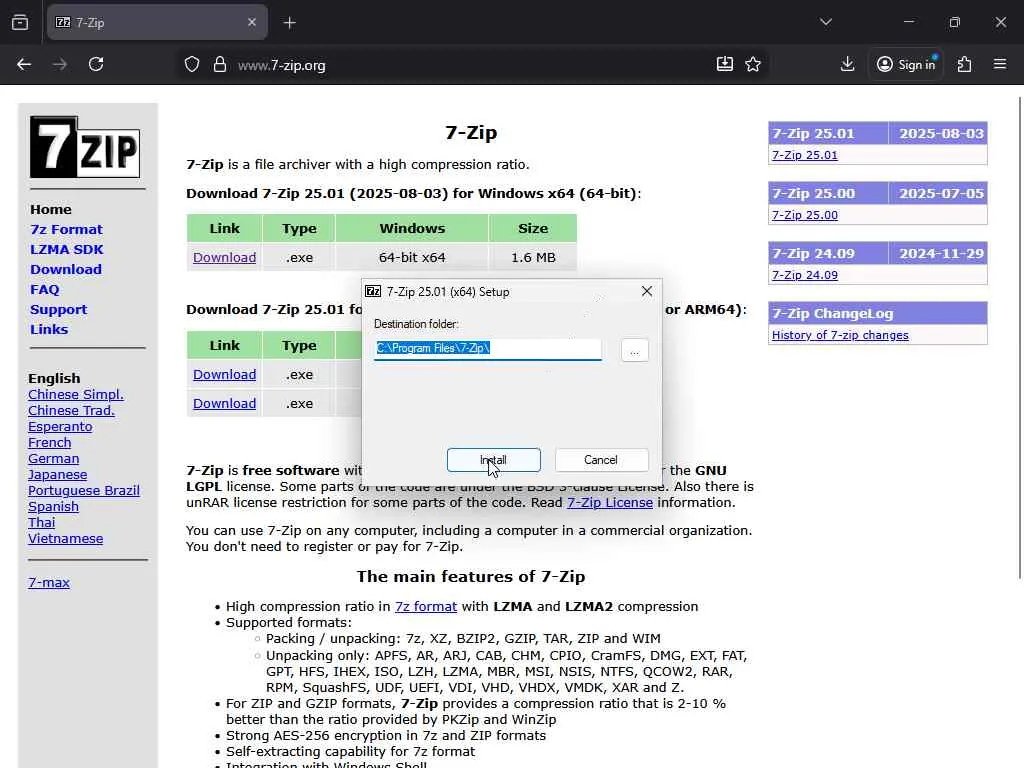Viewport: 1024px width, 768px height.
Task: Open the browser extensions puzzle icon
Action: [964, 64]
